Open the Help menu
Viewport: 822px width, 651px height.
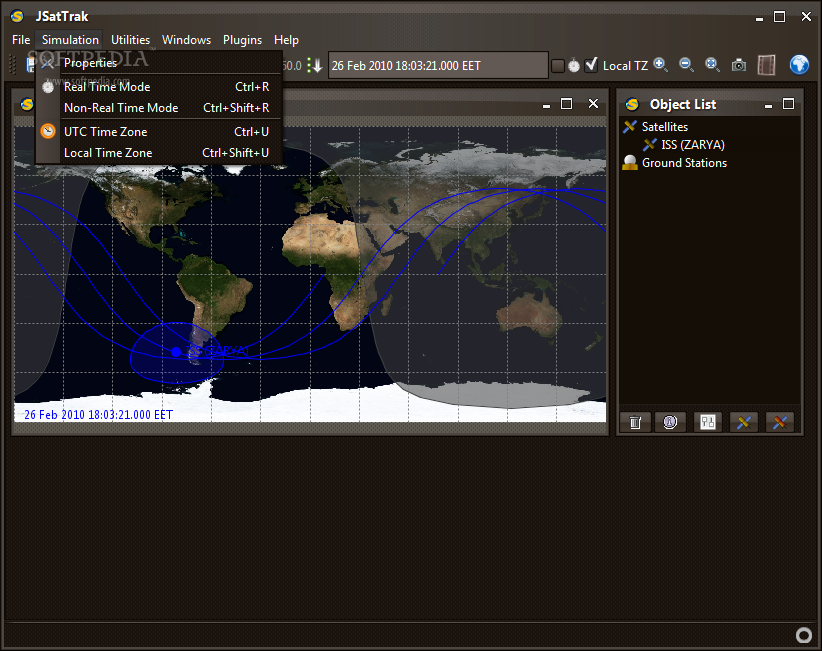[x=286, y=40]
